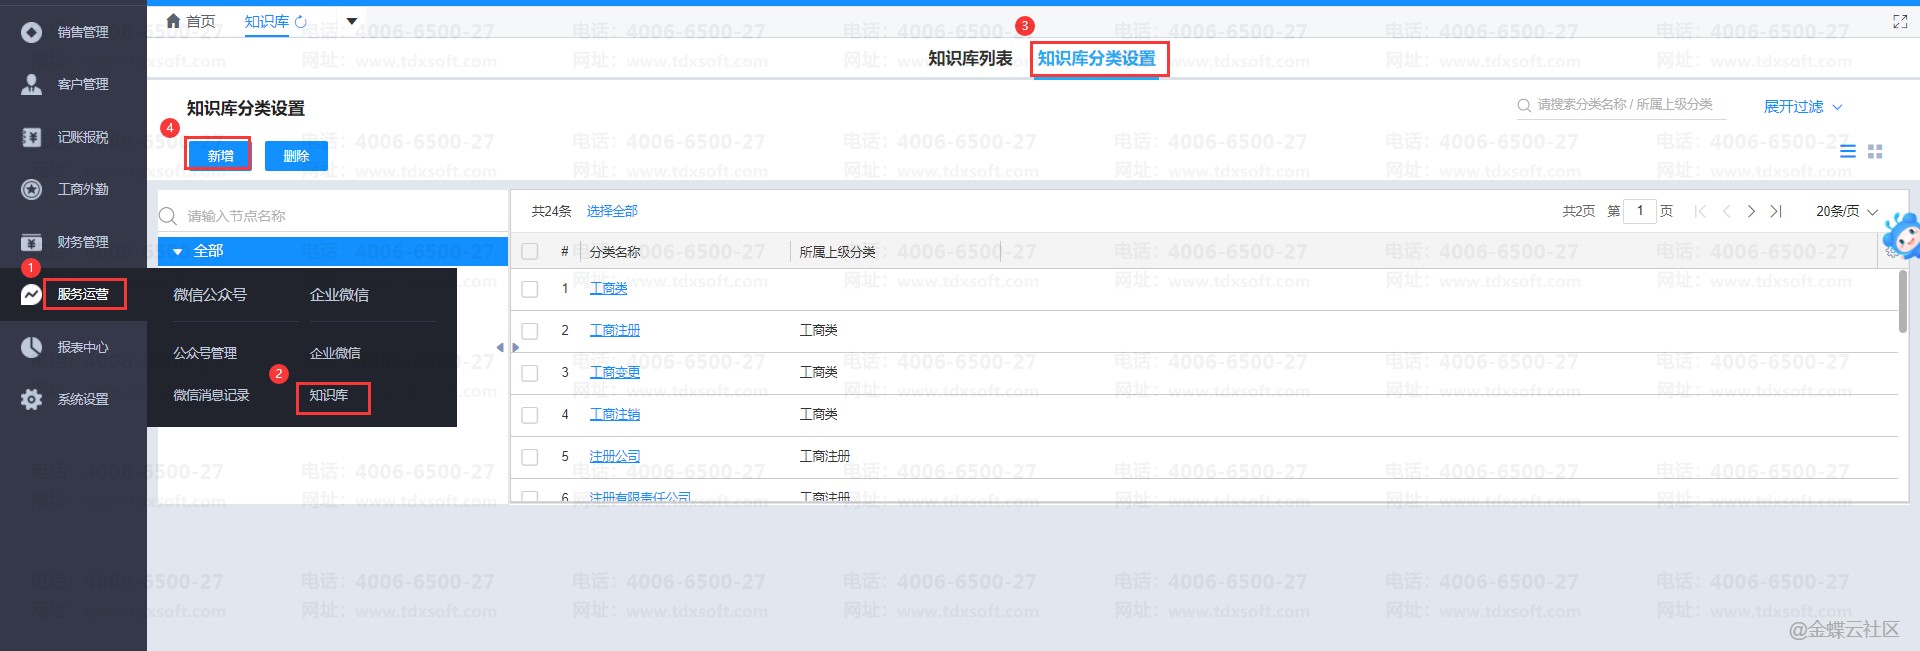The height and width of the screenshot is (651, 1920).
Task: Tick the checkbox for row 工商注册
Action: tap(530, 331)
